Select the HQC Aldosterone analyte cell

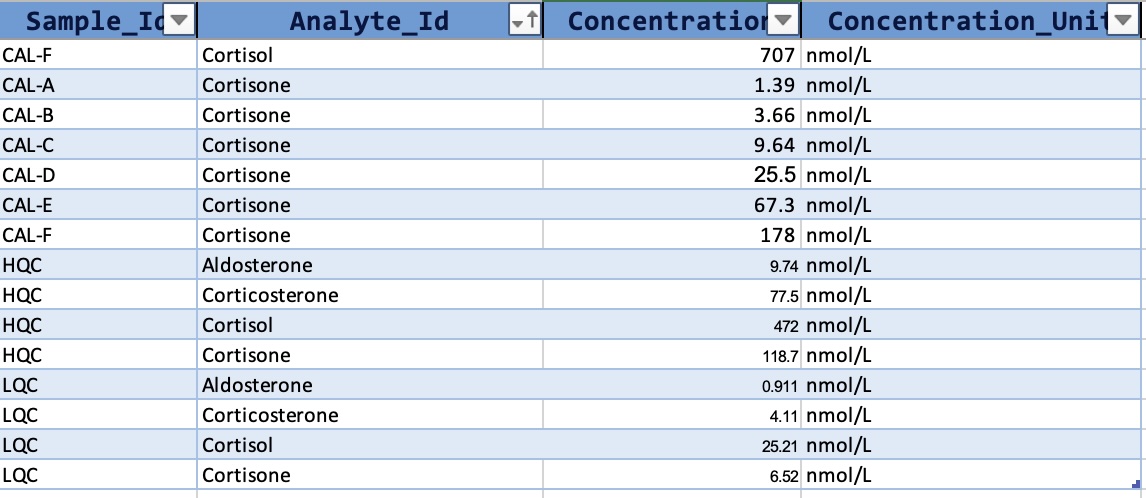[x=257, y=265]
